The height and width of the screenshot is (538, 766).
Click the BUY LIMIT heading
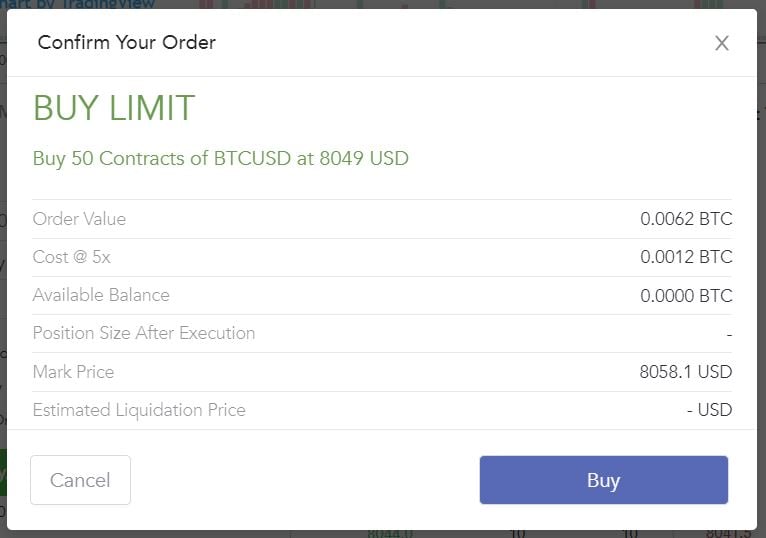114,108
